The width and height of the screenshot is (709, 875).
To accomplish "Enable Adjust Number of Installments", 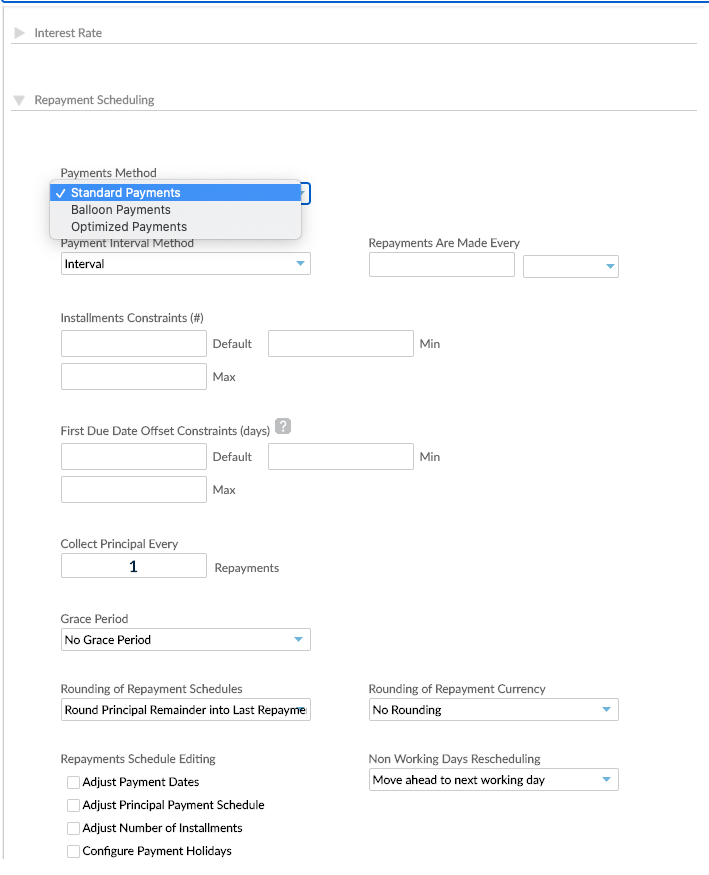I will (73, 828).
